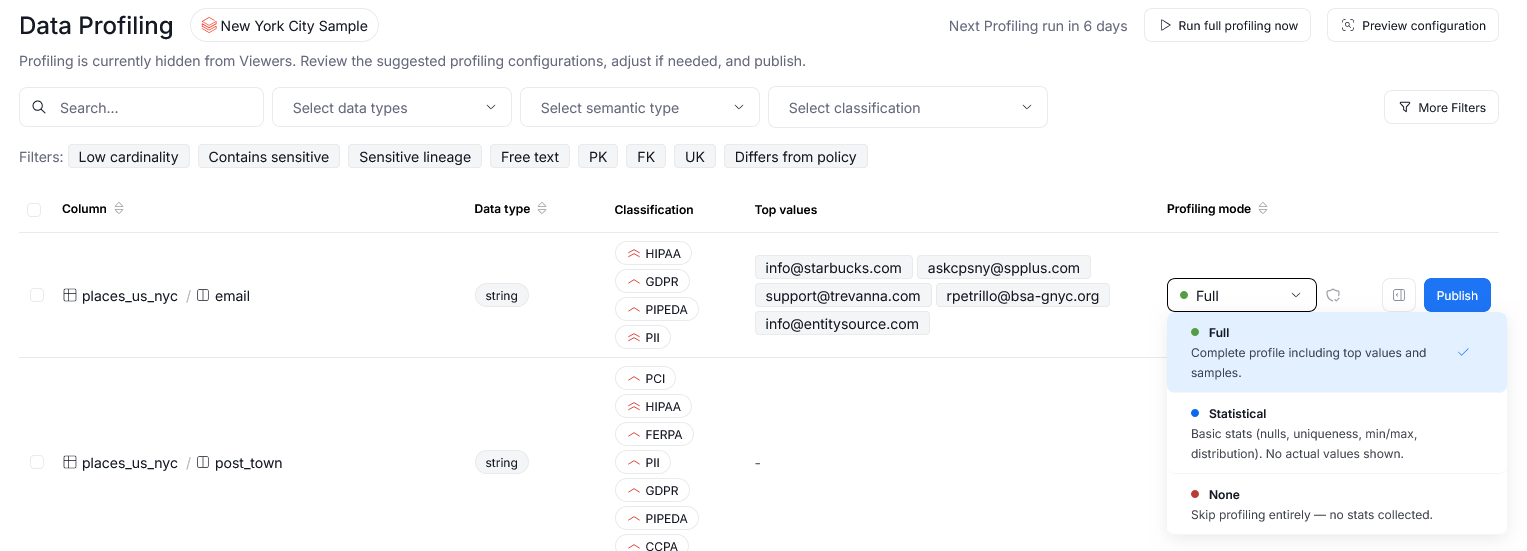The height and width of the screenshot is (551, 1527).
Task: Click the chevron icon on email's HIPAA tag
Action: tap(633, 254)
